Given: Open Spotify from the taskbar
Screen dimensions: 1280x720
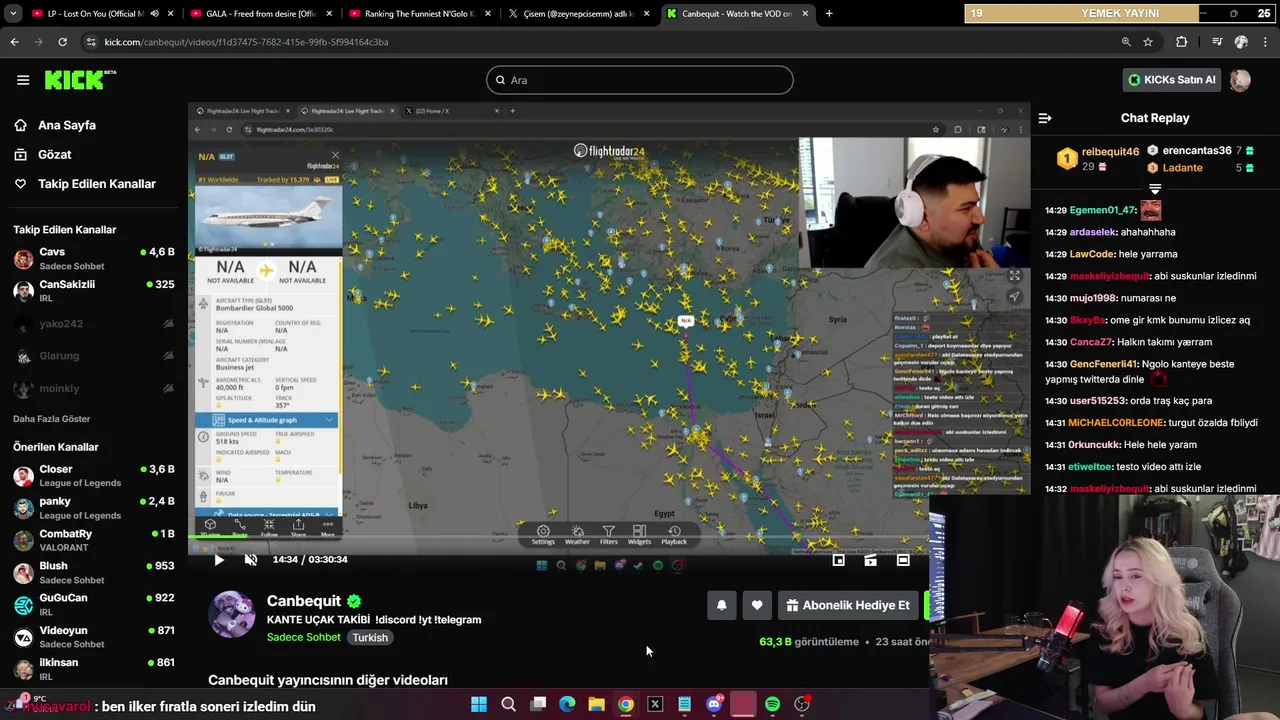Looking at the screenshot, I should click(772, 704).
